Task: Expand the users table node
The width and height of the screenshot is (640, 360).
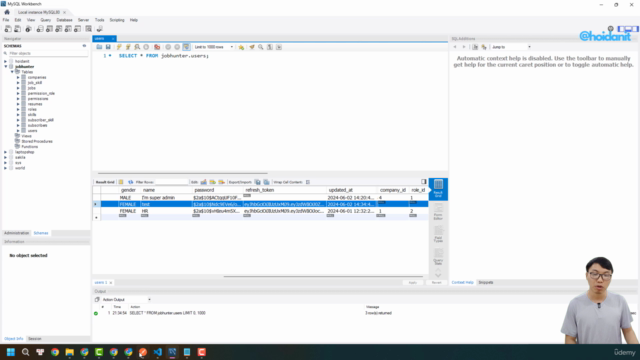Action: click(x=18, y=131)
